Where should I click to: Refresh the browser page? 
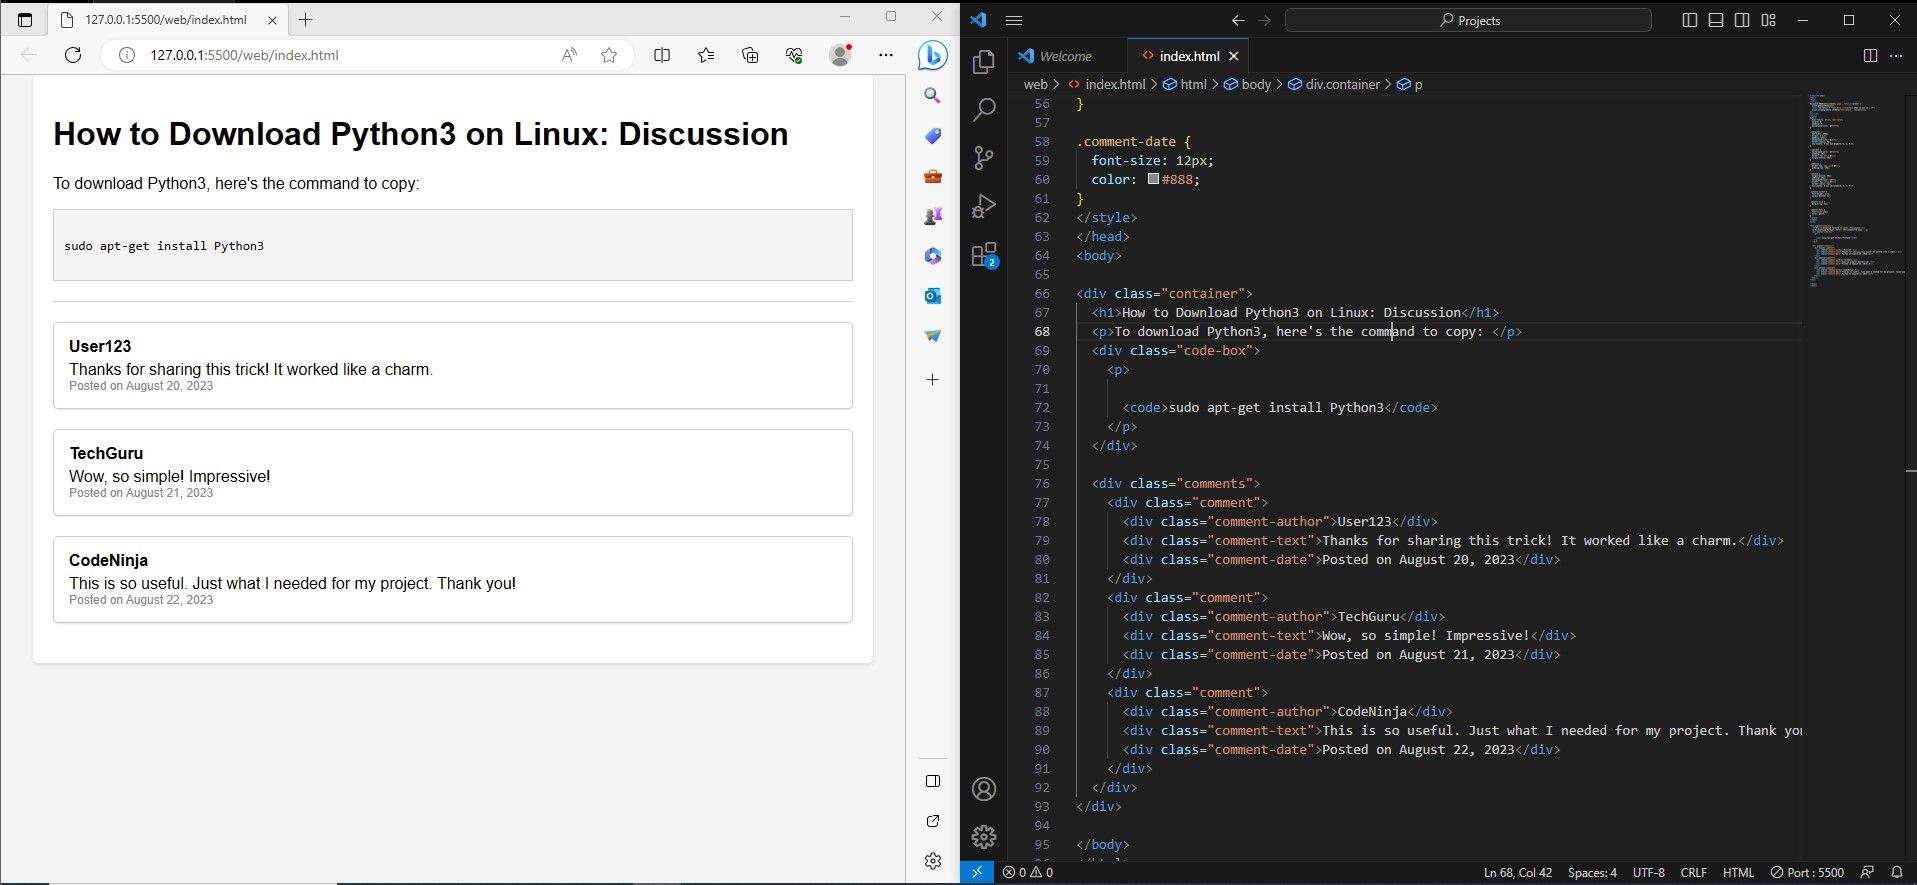(x=73, y=55)
